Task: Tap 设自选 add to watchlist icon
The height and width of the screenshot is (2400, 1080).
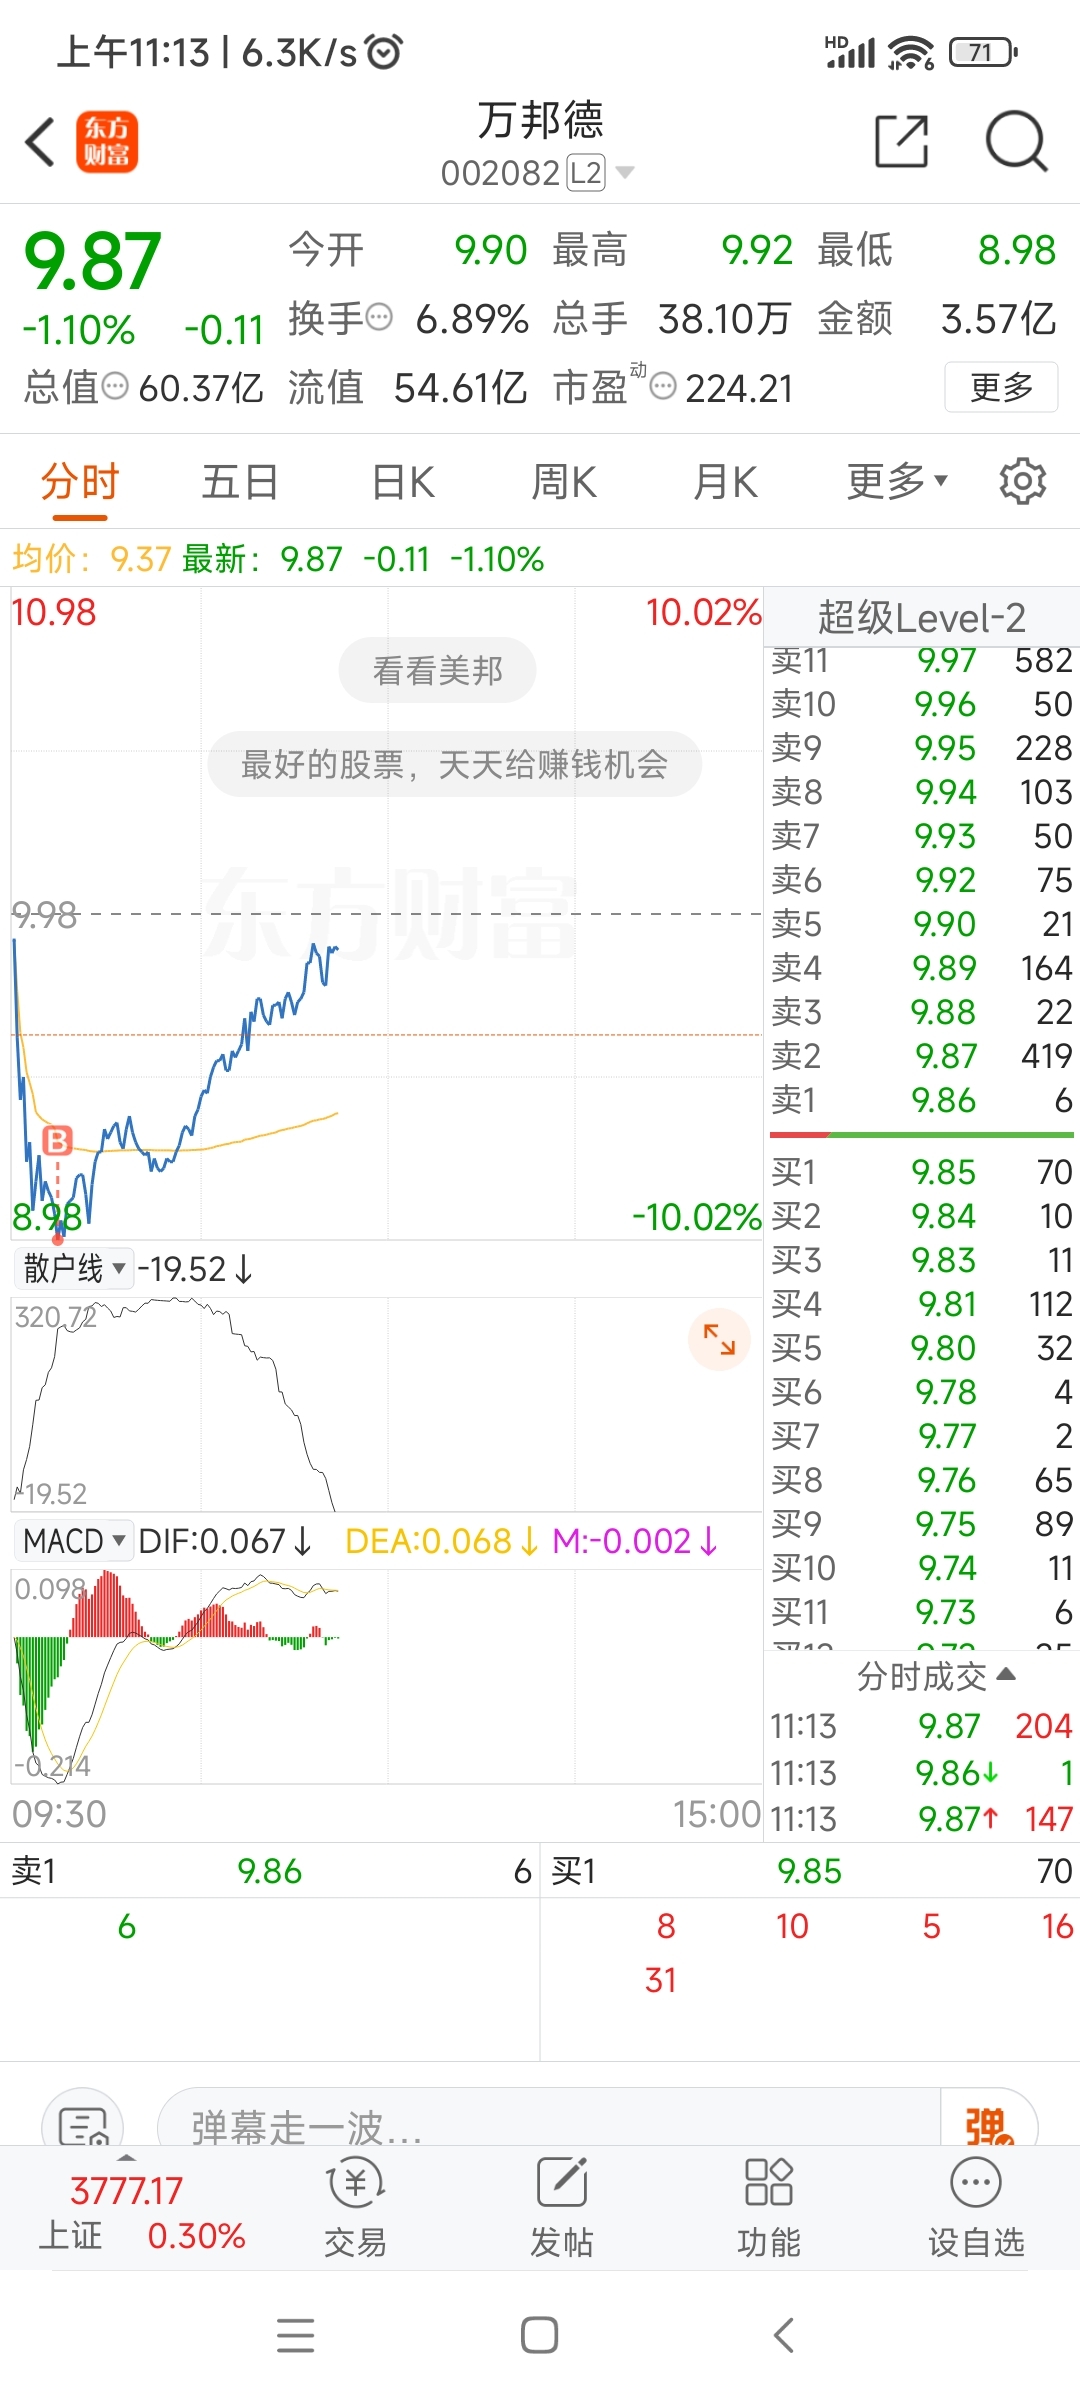Action: (x=976, y=2207)
